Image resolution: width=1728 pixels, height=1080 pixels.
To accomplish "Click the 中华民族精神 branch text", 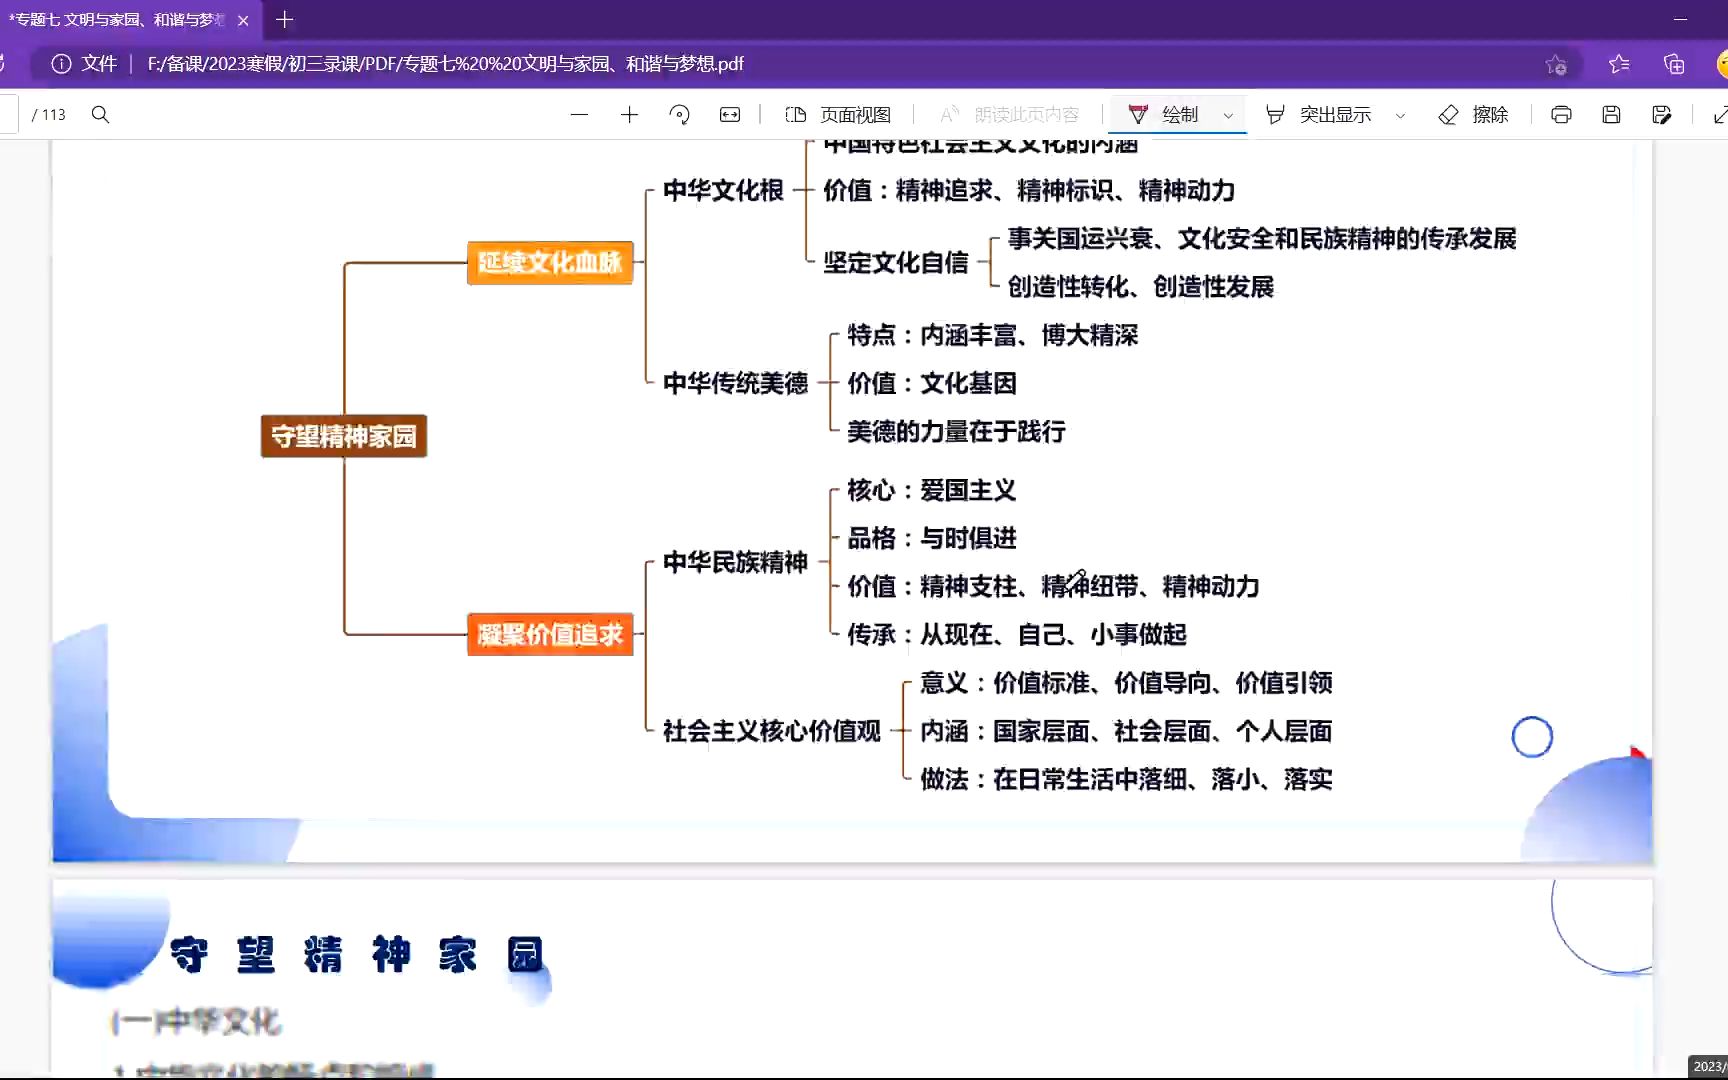I will pyautogui.click(x=735, y=562).
